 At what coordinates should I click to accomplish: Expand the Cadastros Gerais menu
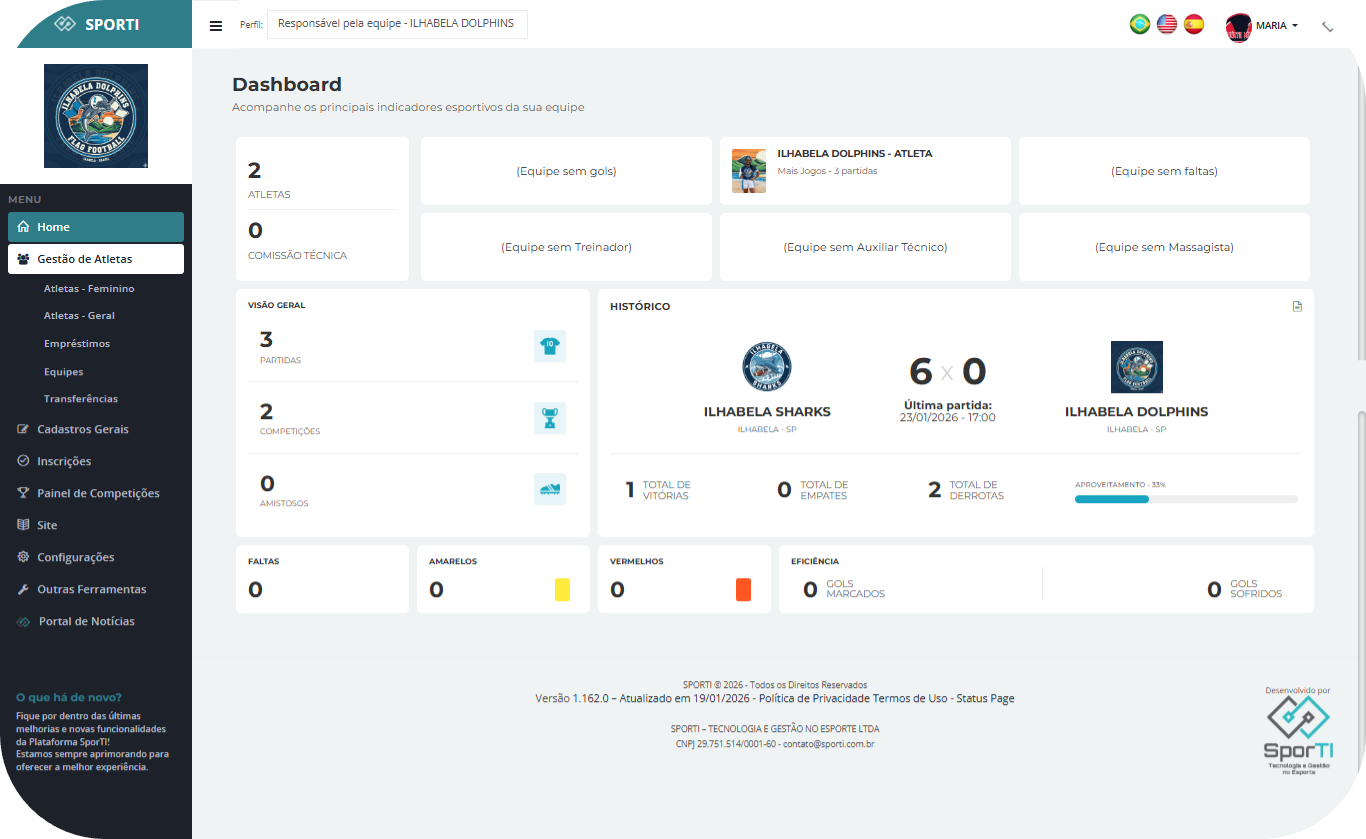point(83,429)
